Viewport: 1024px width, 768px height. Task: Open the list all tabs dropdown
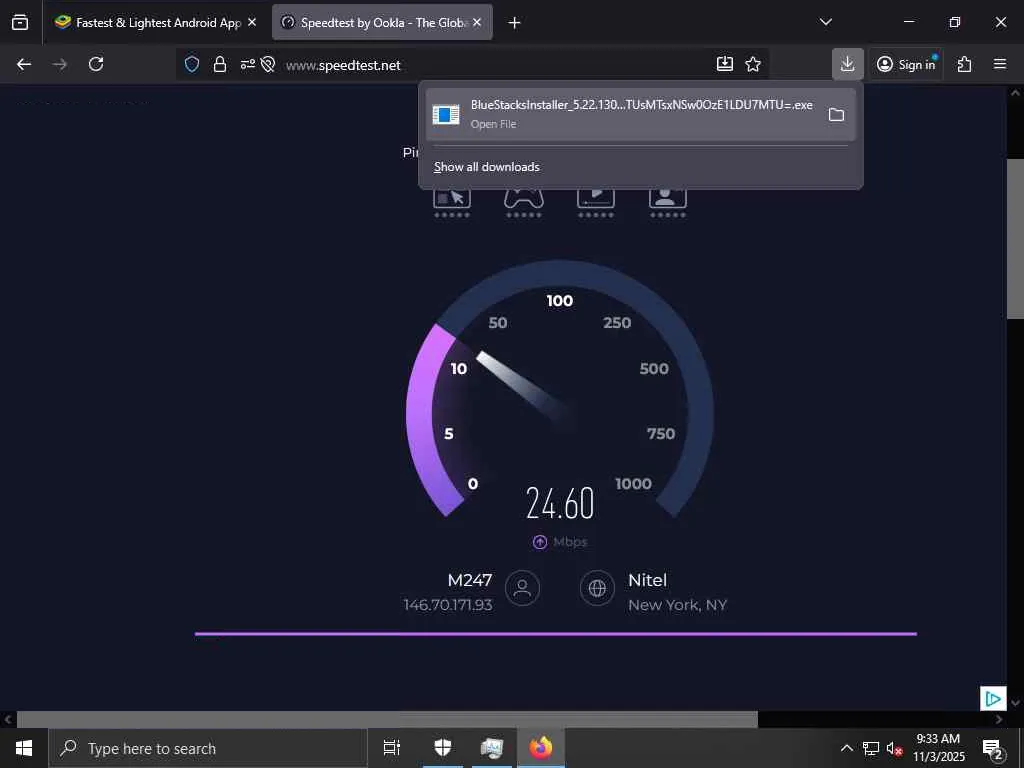825,22
